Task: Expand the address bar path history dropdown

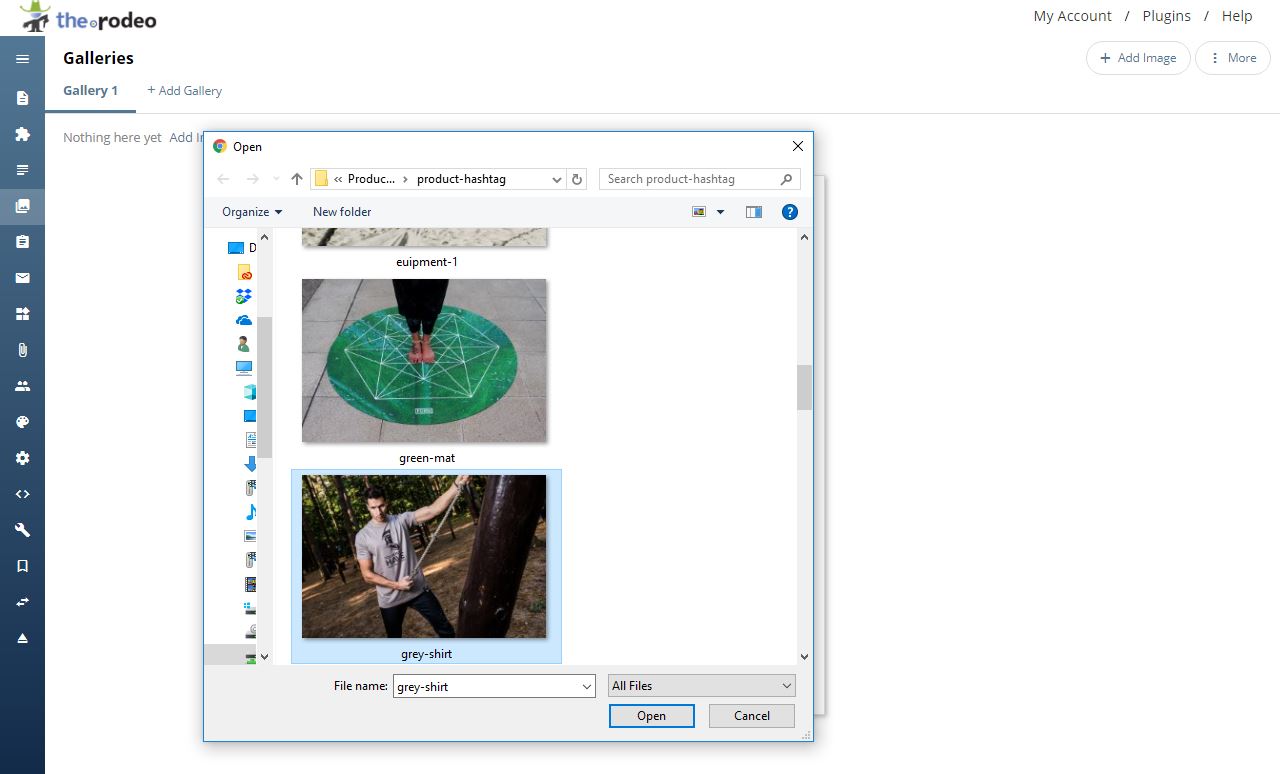Action: (x=557, y=179)
